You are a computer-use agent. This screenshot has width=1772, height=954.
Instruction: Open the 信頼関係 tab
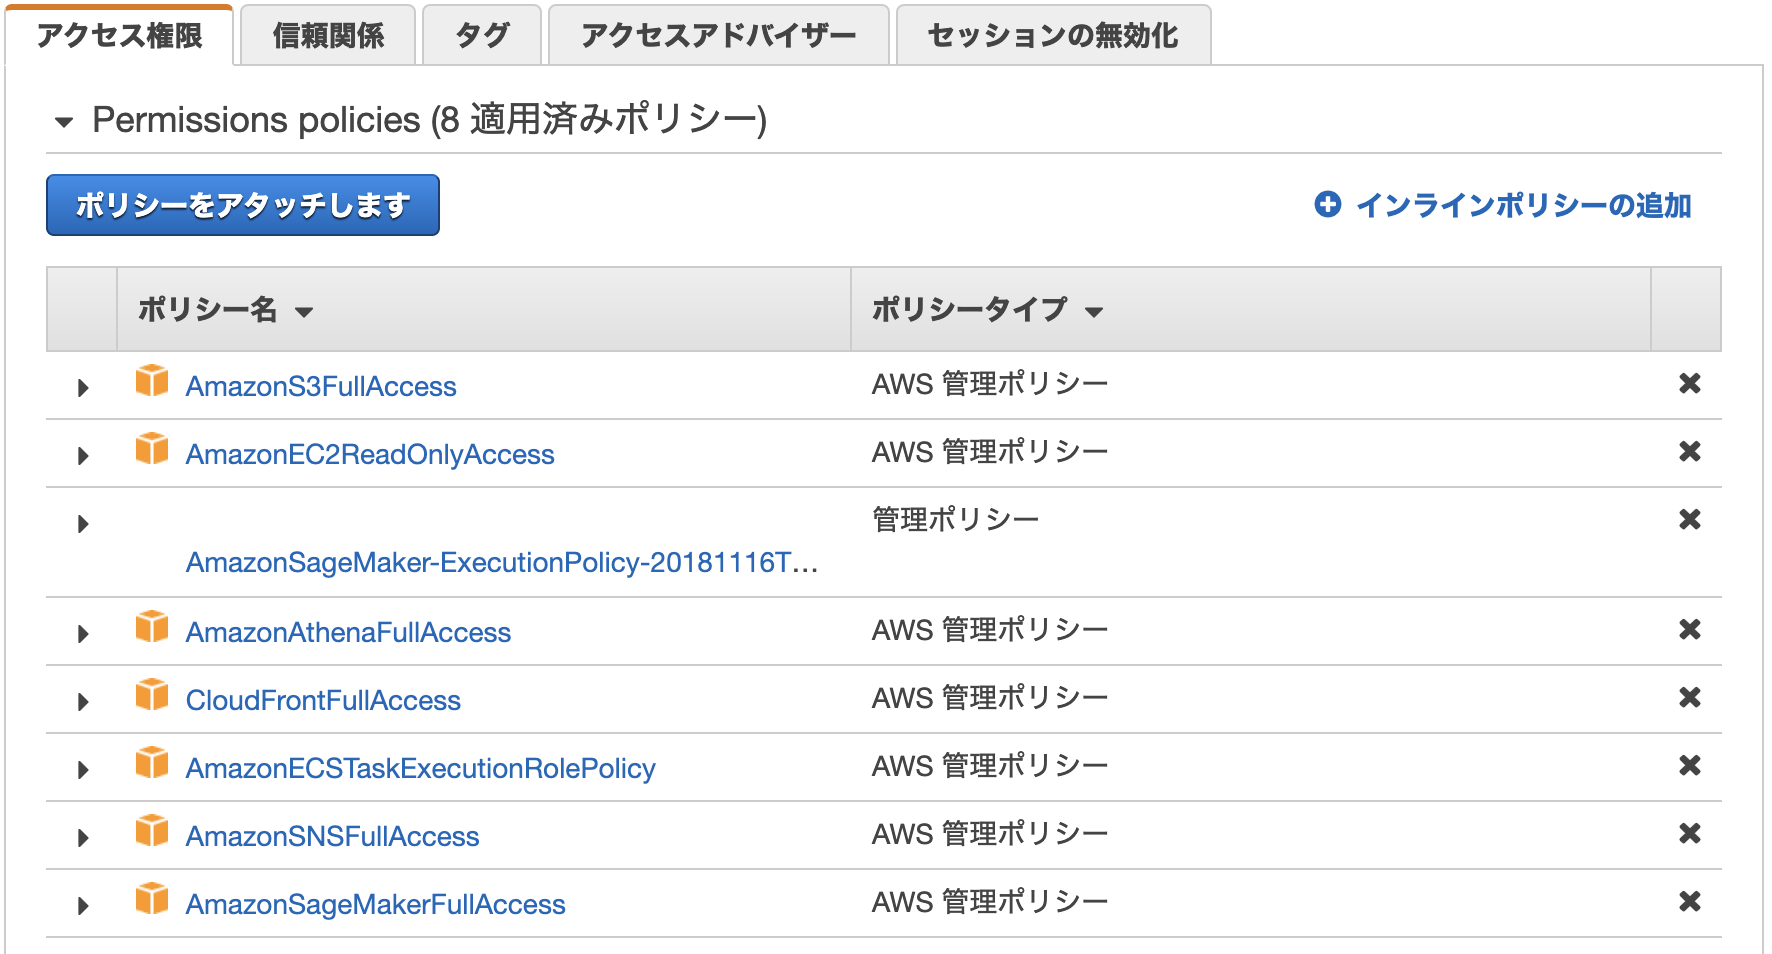[x=328, y=36]
